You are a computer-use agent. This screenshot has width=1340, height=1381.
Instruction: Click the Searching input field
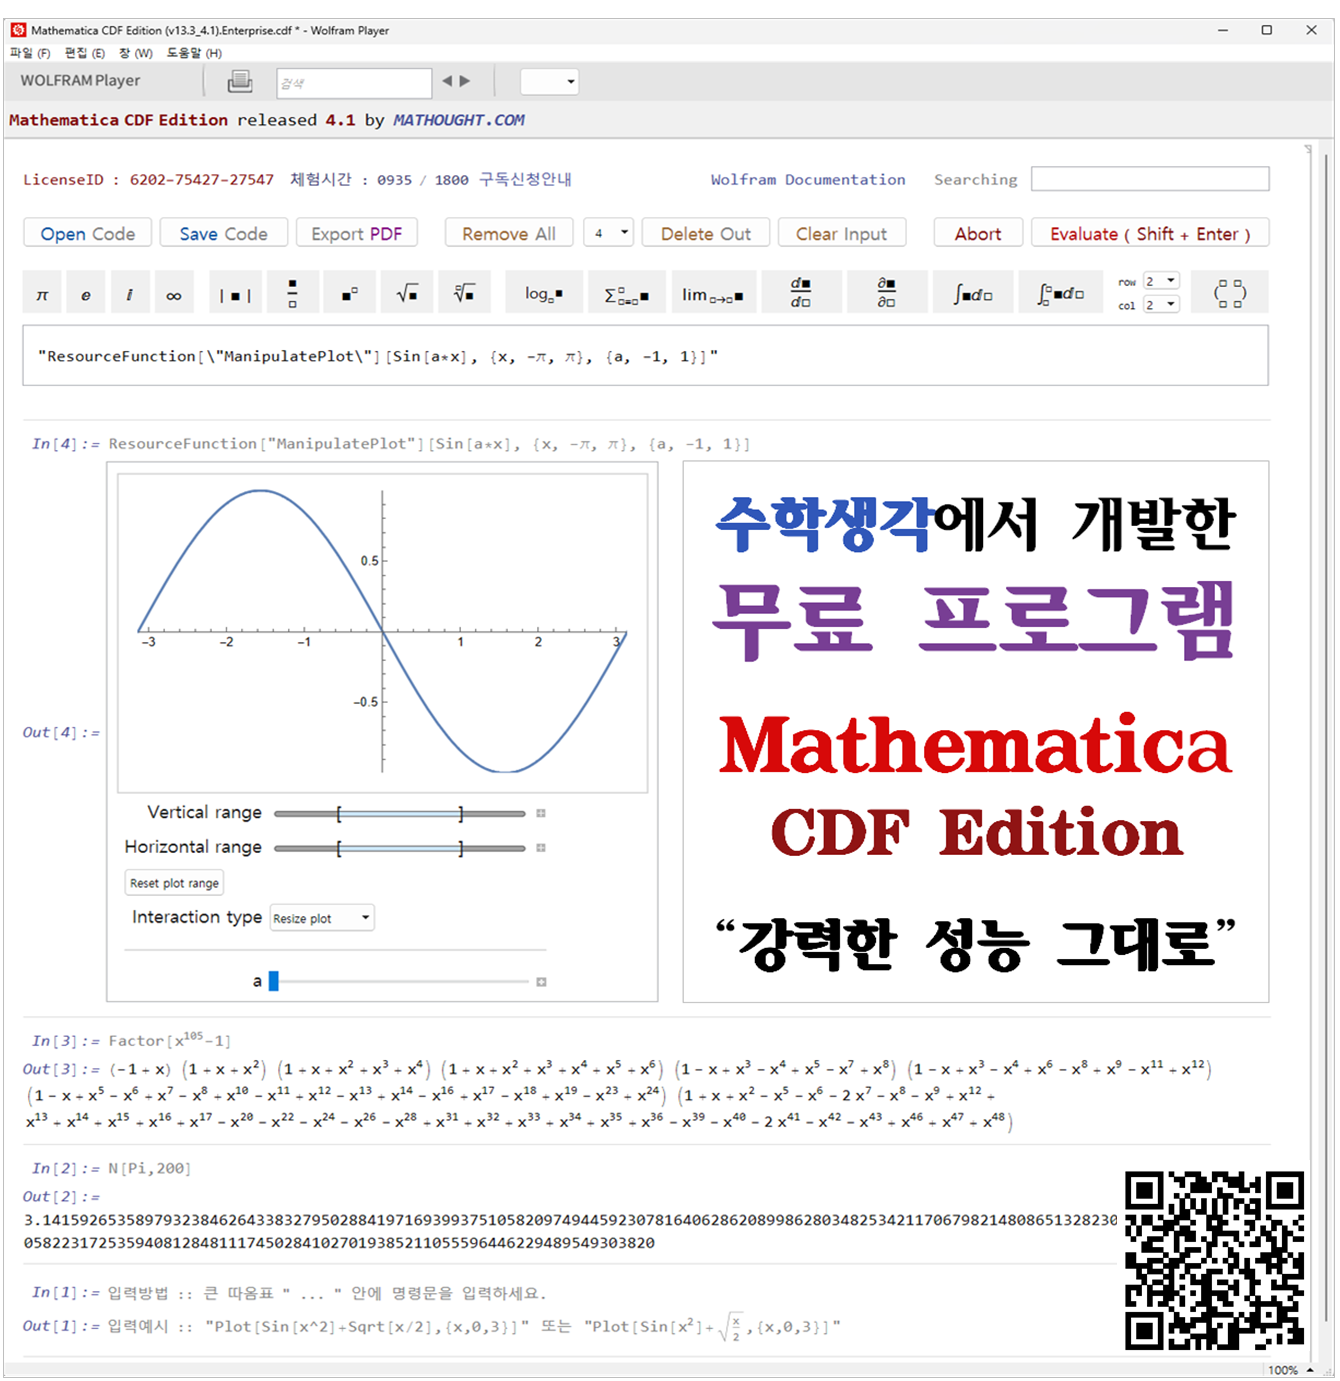coord(1151,179)
